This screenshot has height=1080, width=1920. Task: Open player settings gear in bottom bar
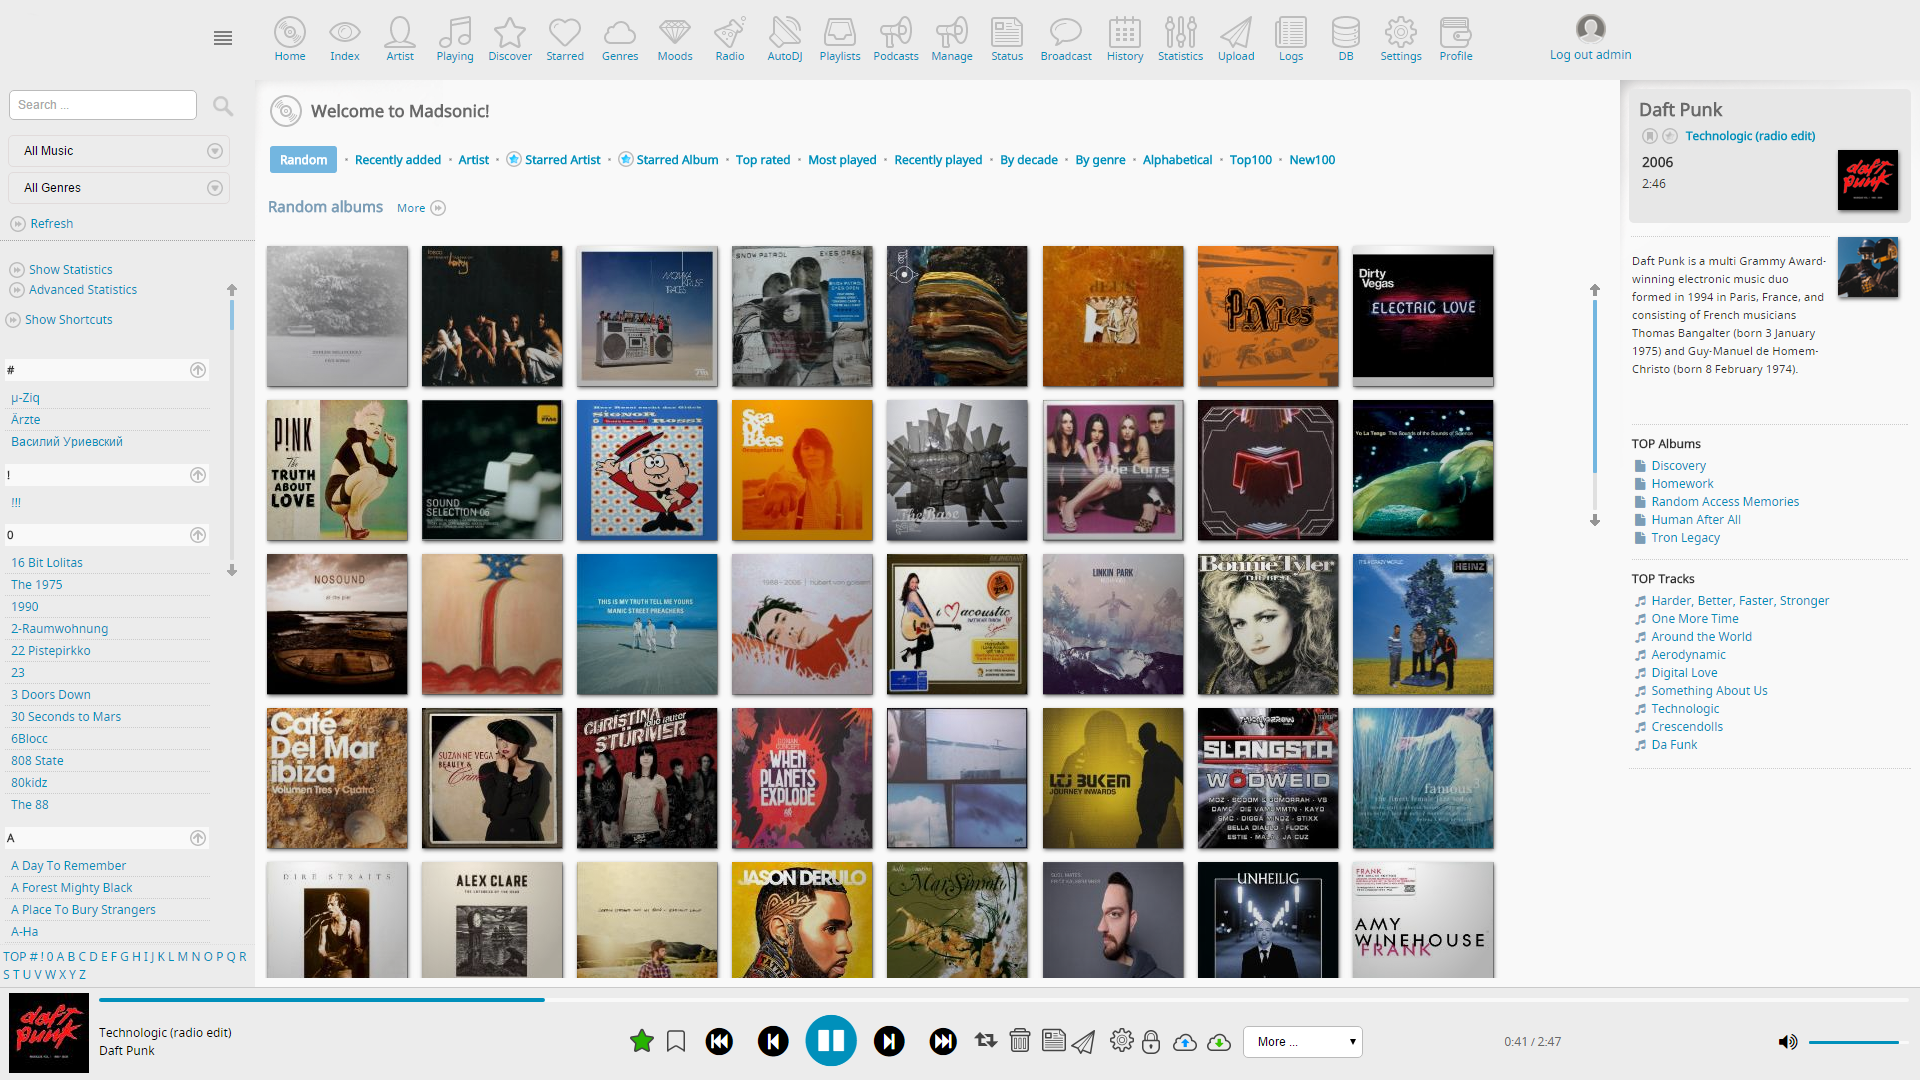1122,1041
